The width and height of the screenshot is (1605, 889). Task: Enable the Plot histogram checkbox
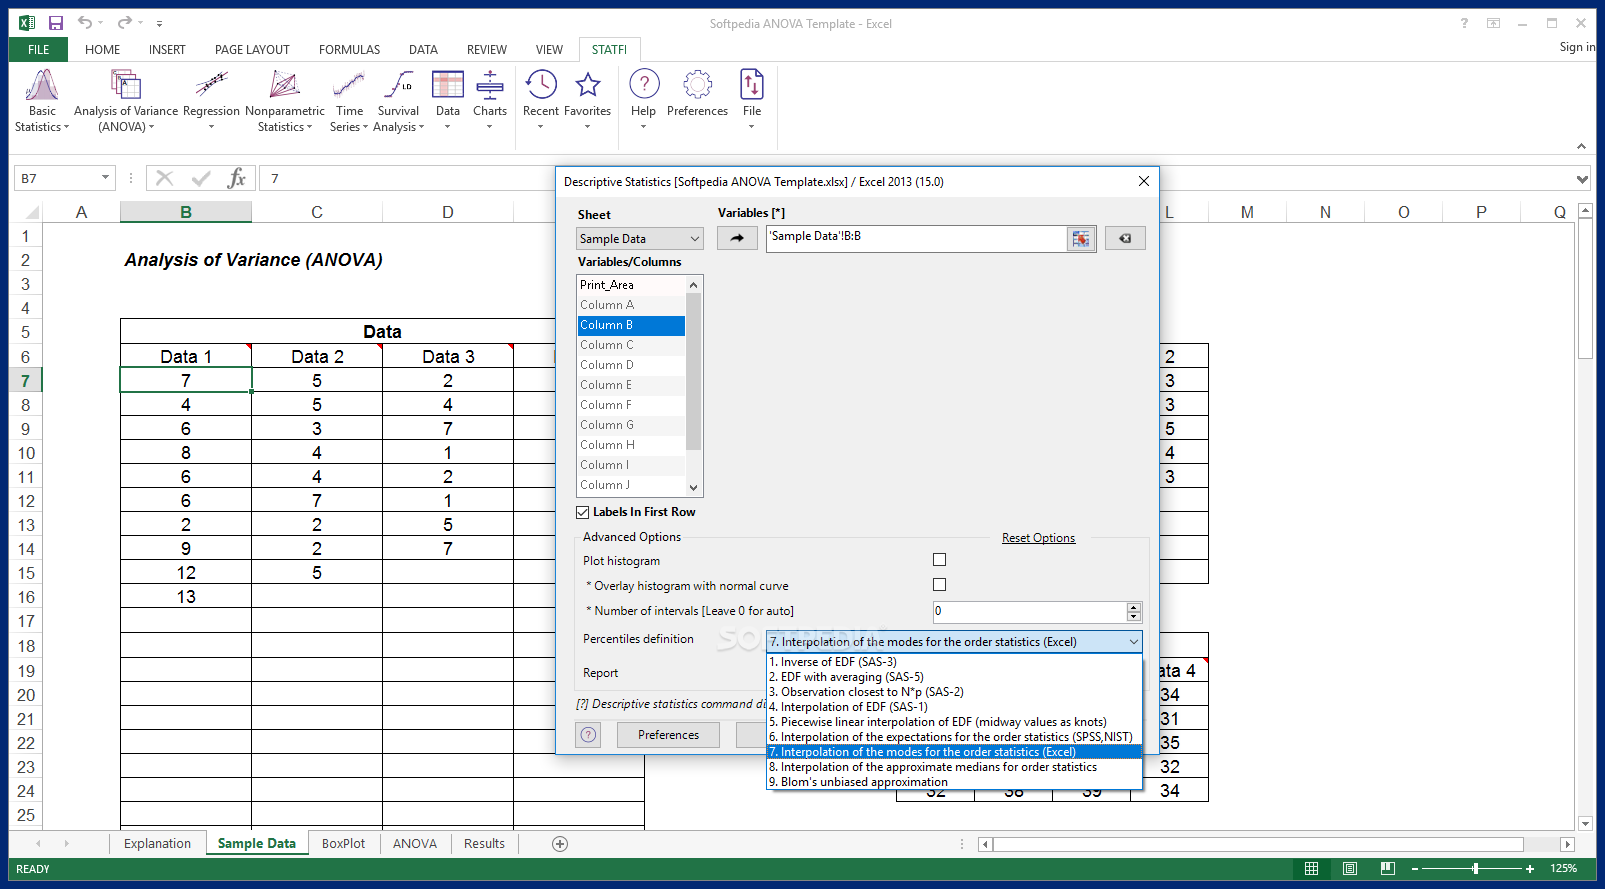click(939, 560)
